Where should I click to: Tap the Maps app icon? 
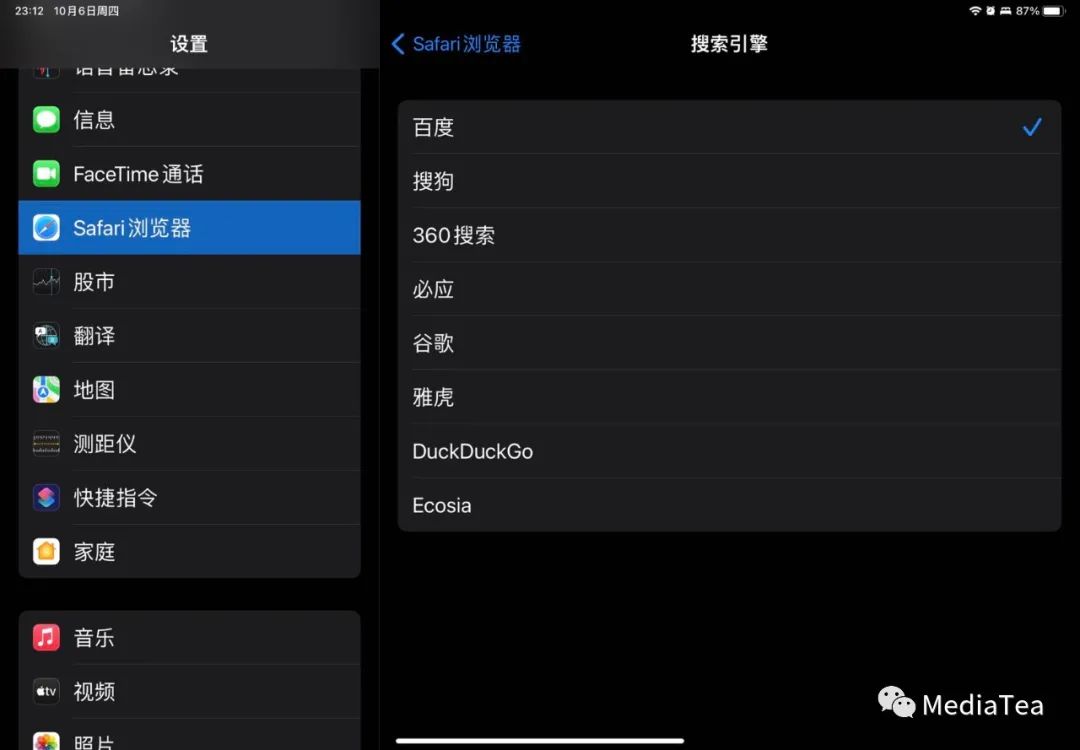pos(46,390)
